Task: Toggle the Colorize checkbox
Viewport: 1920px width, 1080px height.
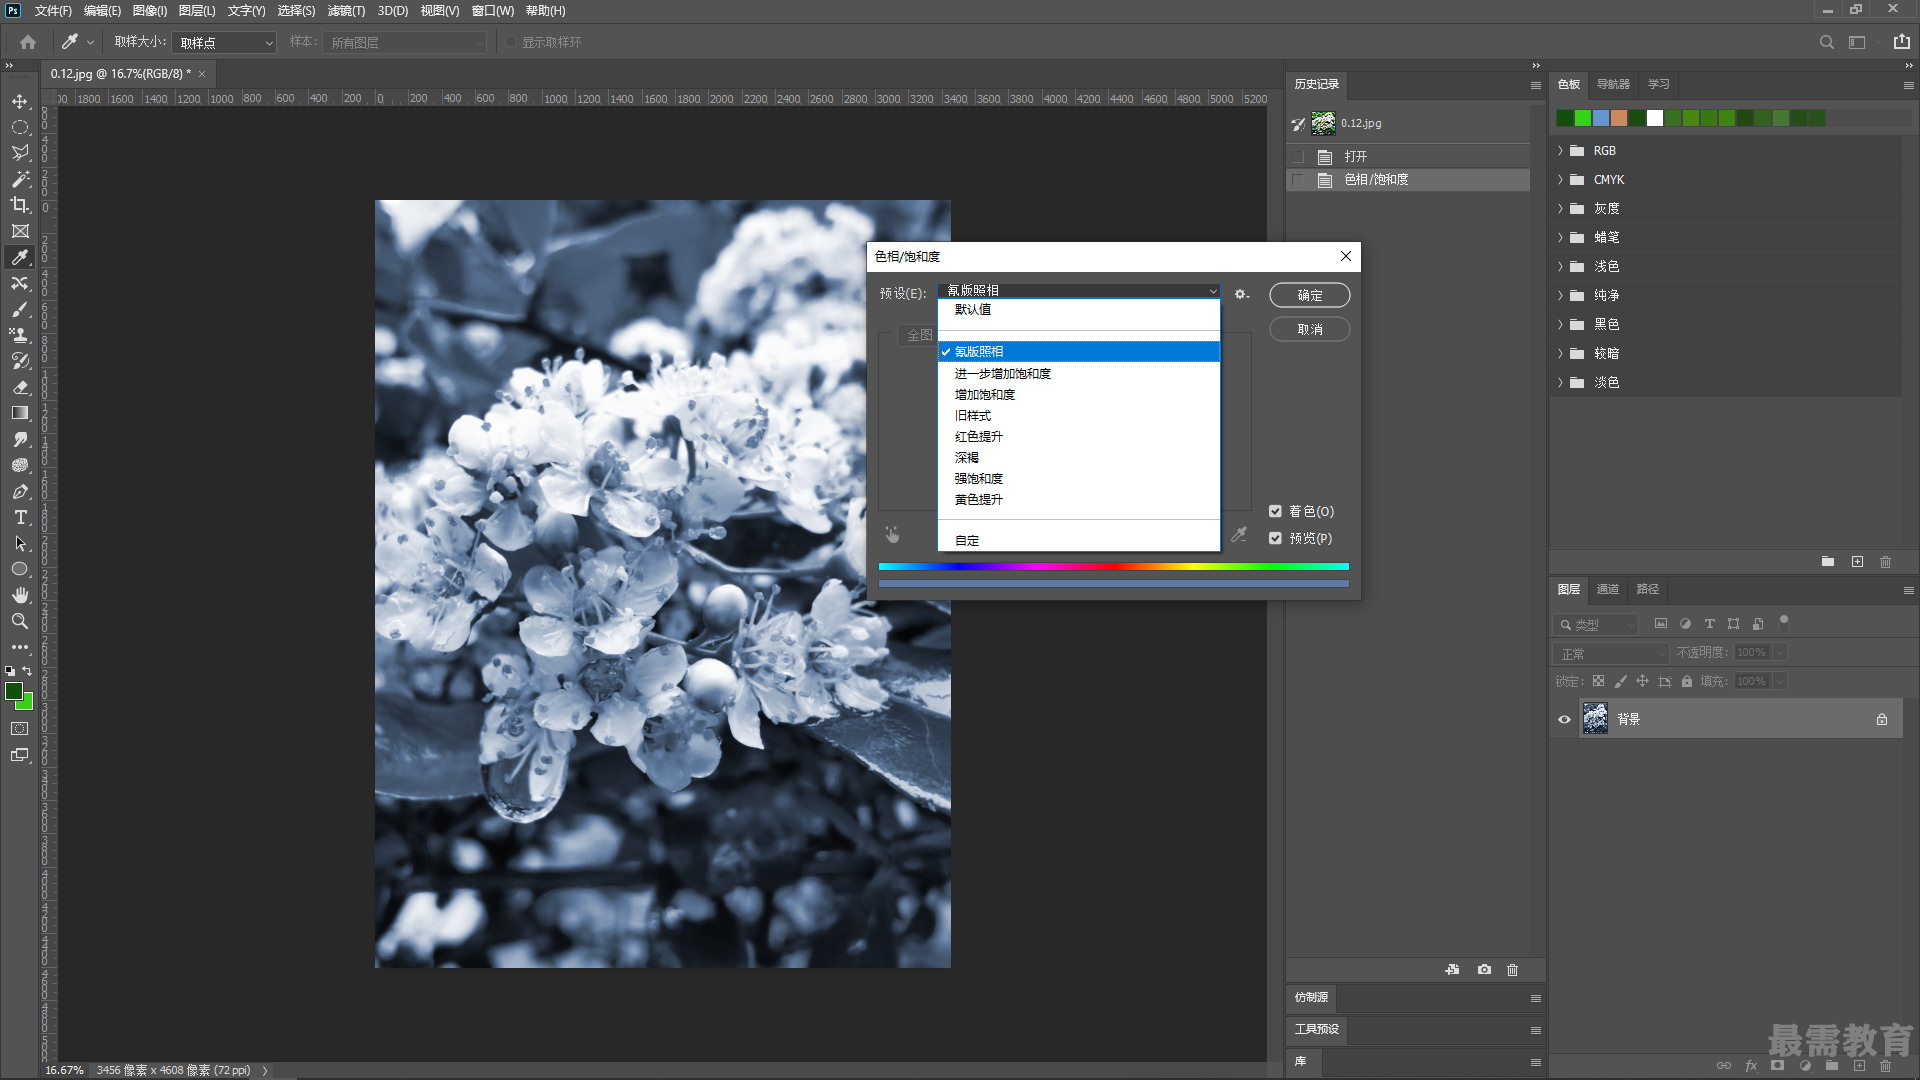Action: tap(1275, 511)
